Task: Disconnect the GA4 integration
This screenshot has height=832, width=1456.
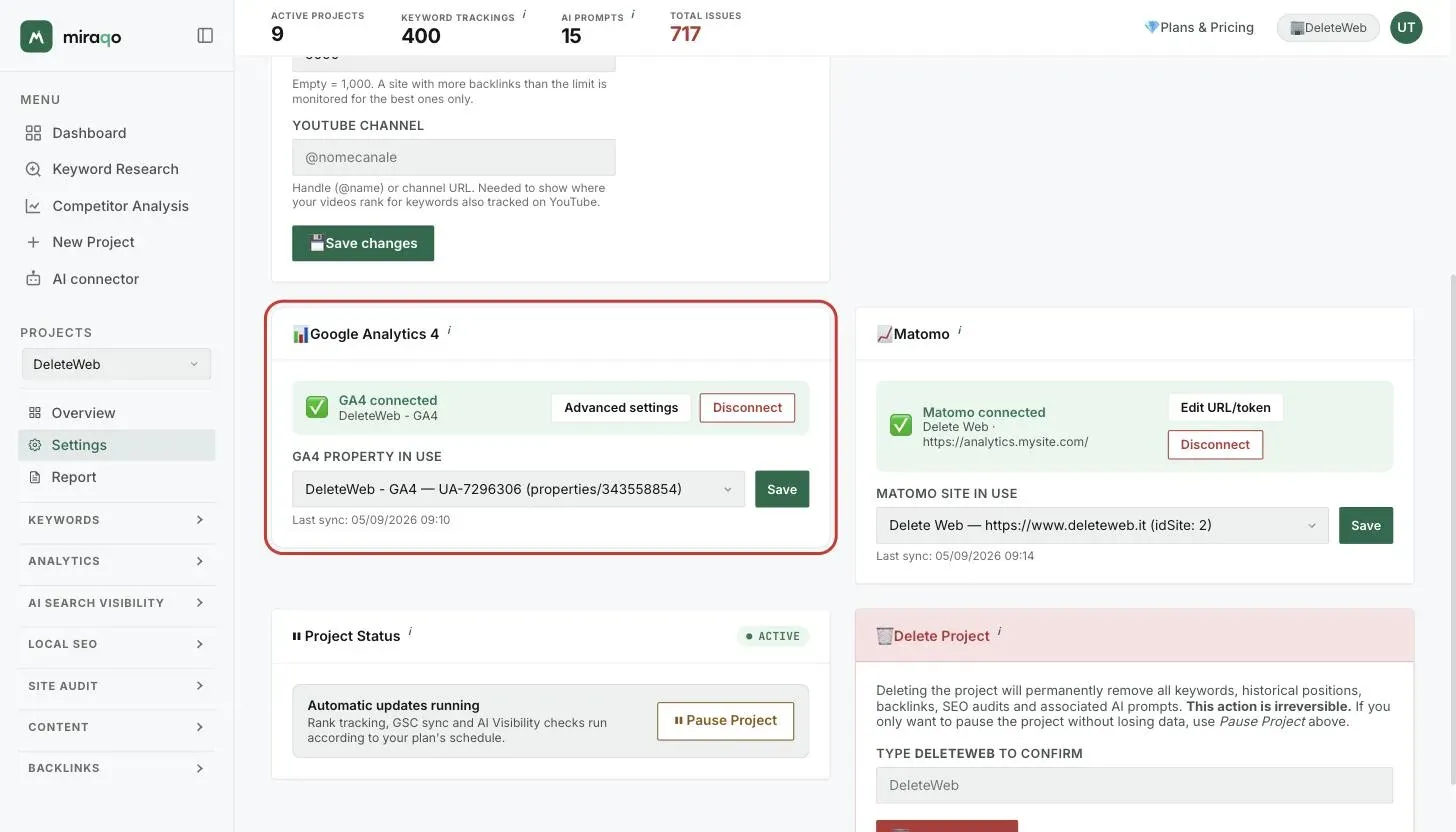Action: pyautogui.click(x=747, y=407)
